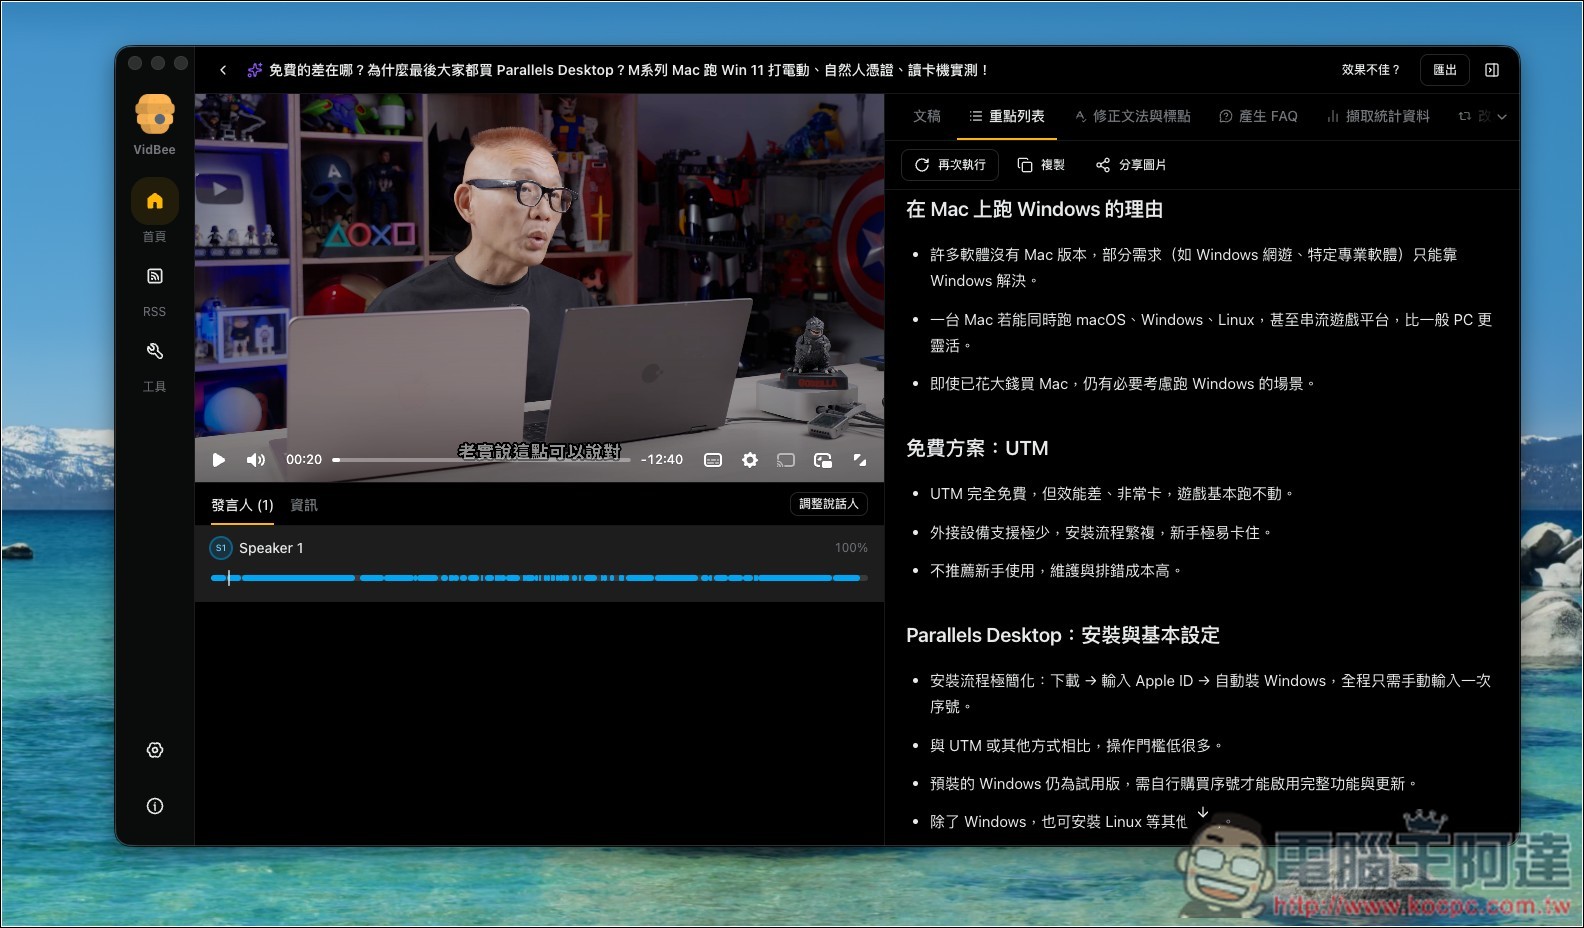Open video player settings gear
This screenshot has height=928, width=1584.
[750, 460]
